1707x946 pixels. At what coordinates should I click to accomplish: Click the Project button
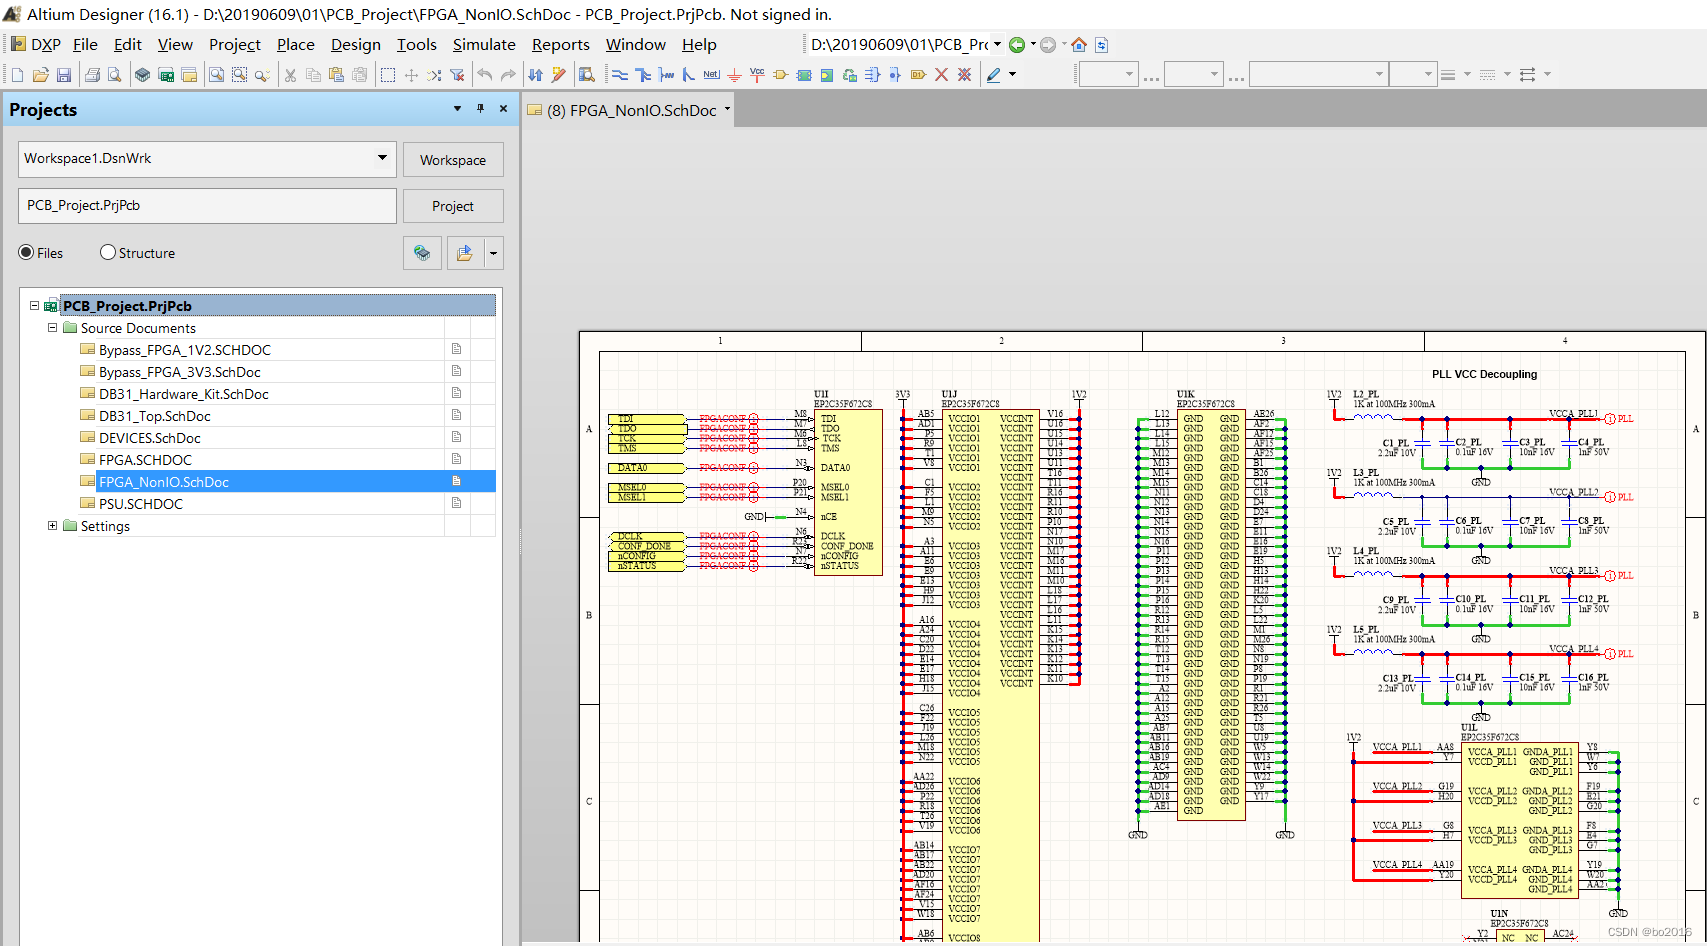click(x=453, y=206)
